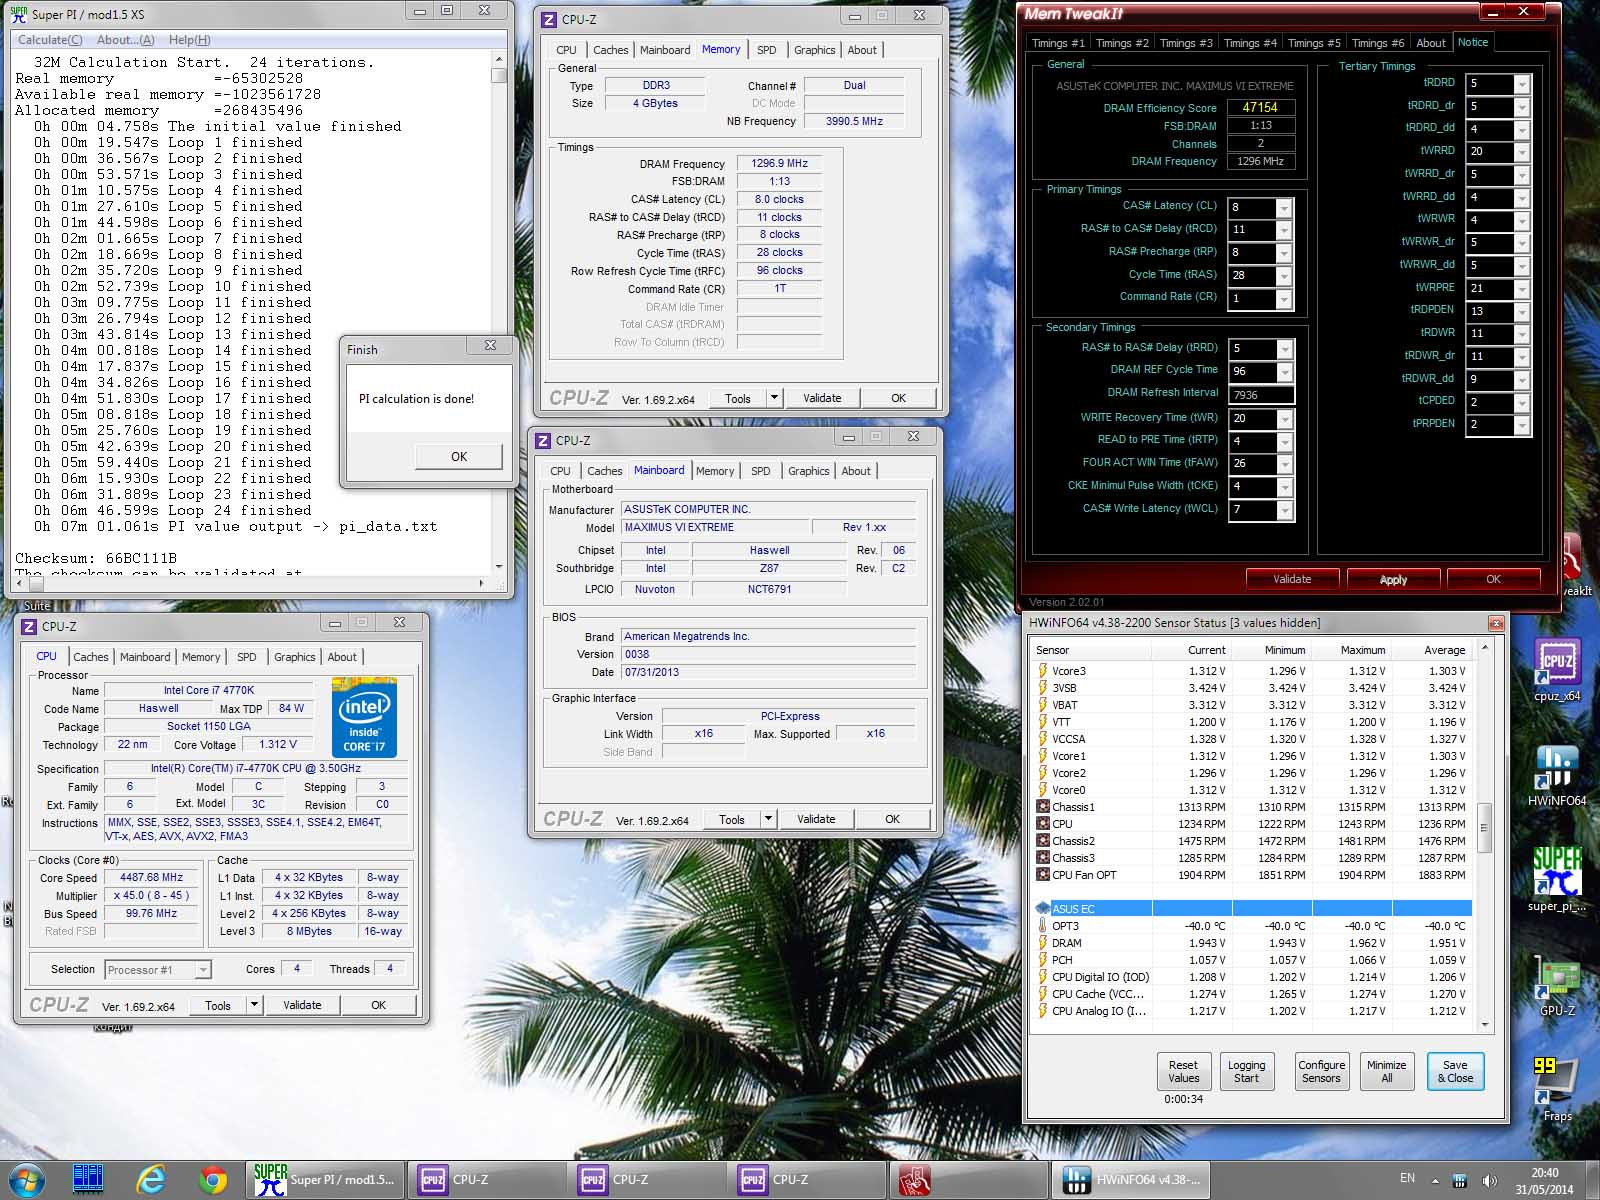Open the cpuz_x64 desktop shortcut
The height and width of the screenshot is (1200, 1600).
(1557, 668)
